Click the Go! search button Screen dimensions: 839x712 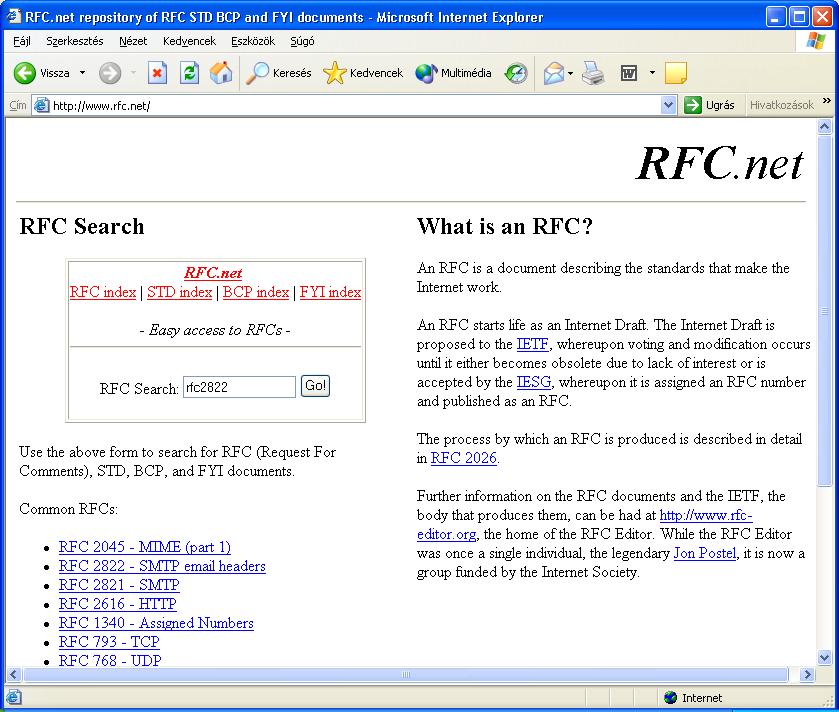[x=315, y=386]
